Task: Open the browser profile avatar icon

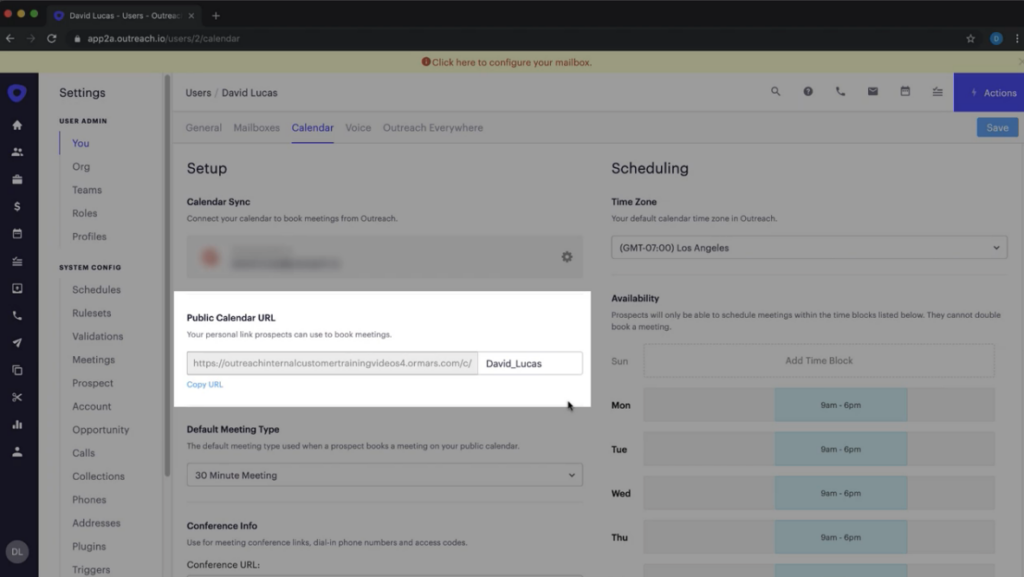Action: coord(996,39)
